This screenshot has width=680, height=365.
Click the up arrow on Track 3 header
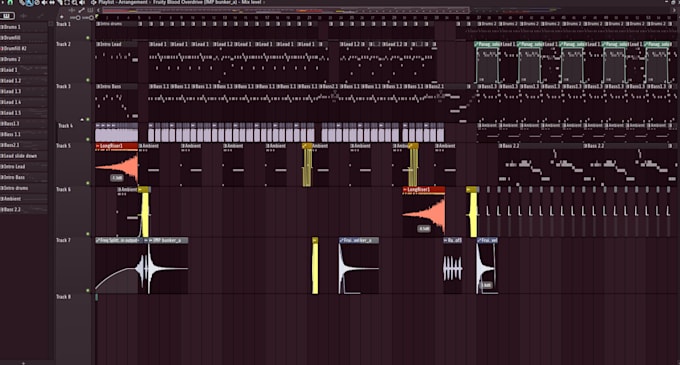(82, 119)
